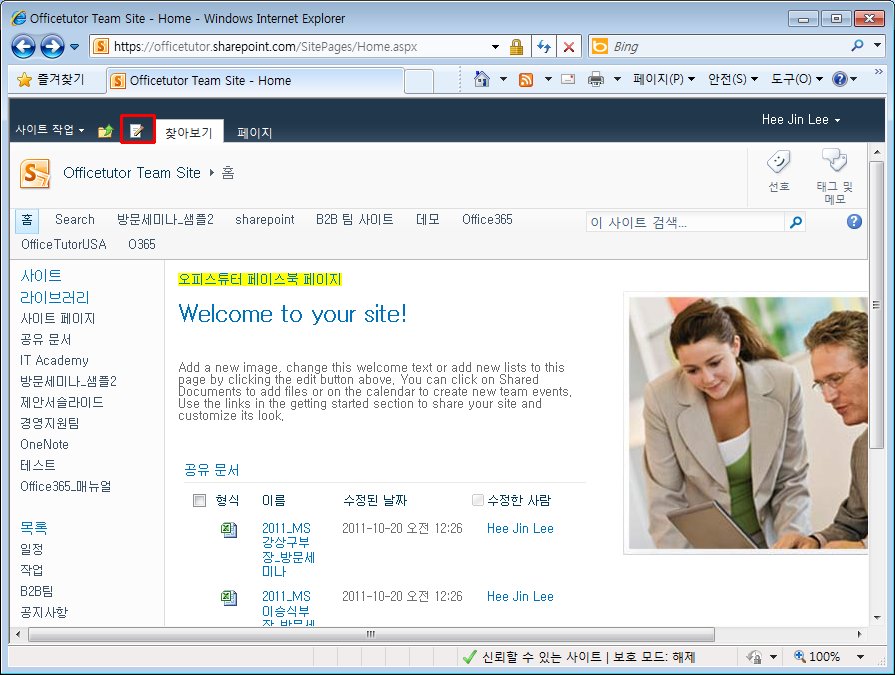Viewport: 895px width, 675px height.
Task: Open the Search top navigation link
Action: (75, 220)
